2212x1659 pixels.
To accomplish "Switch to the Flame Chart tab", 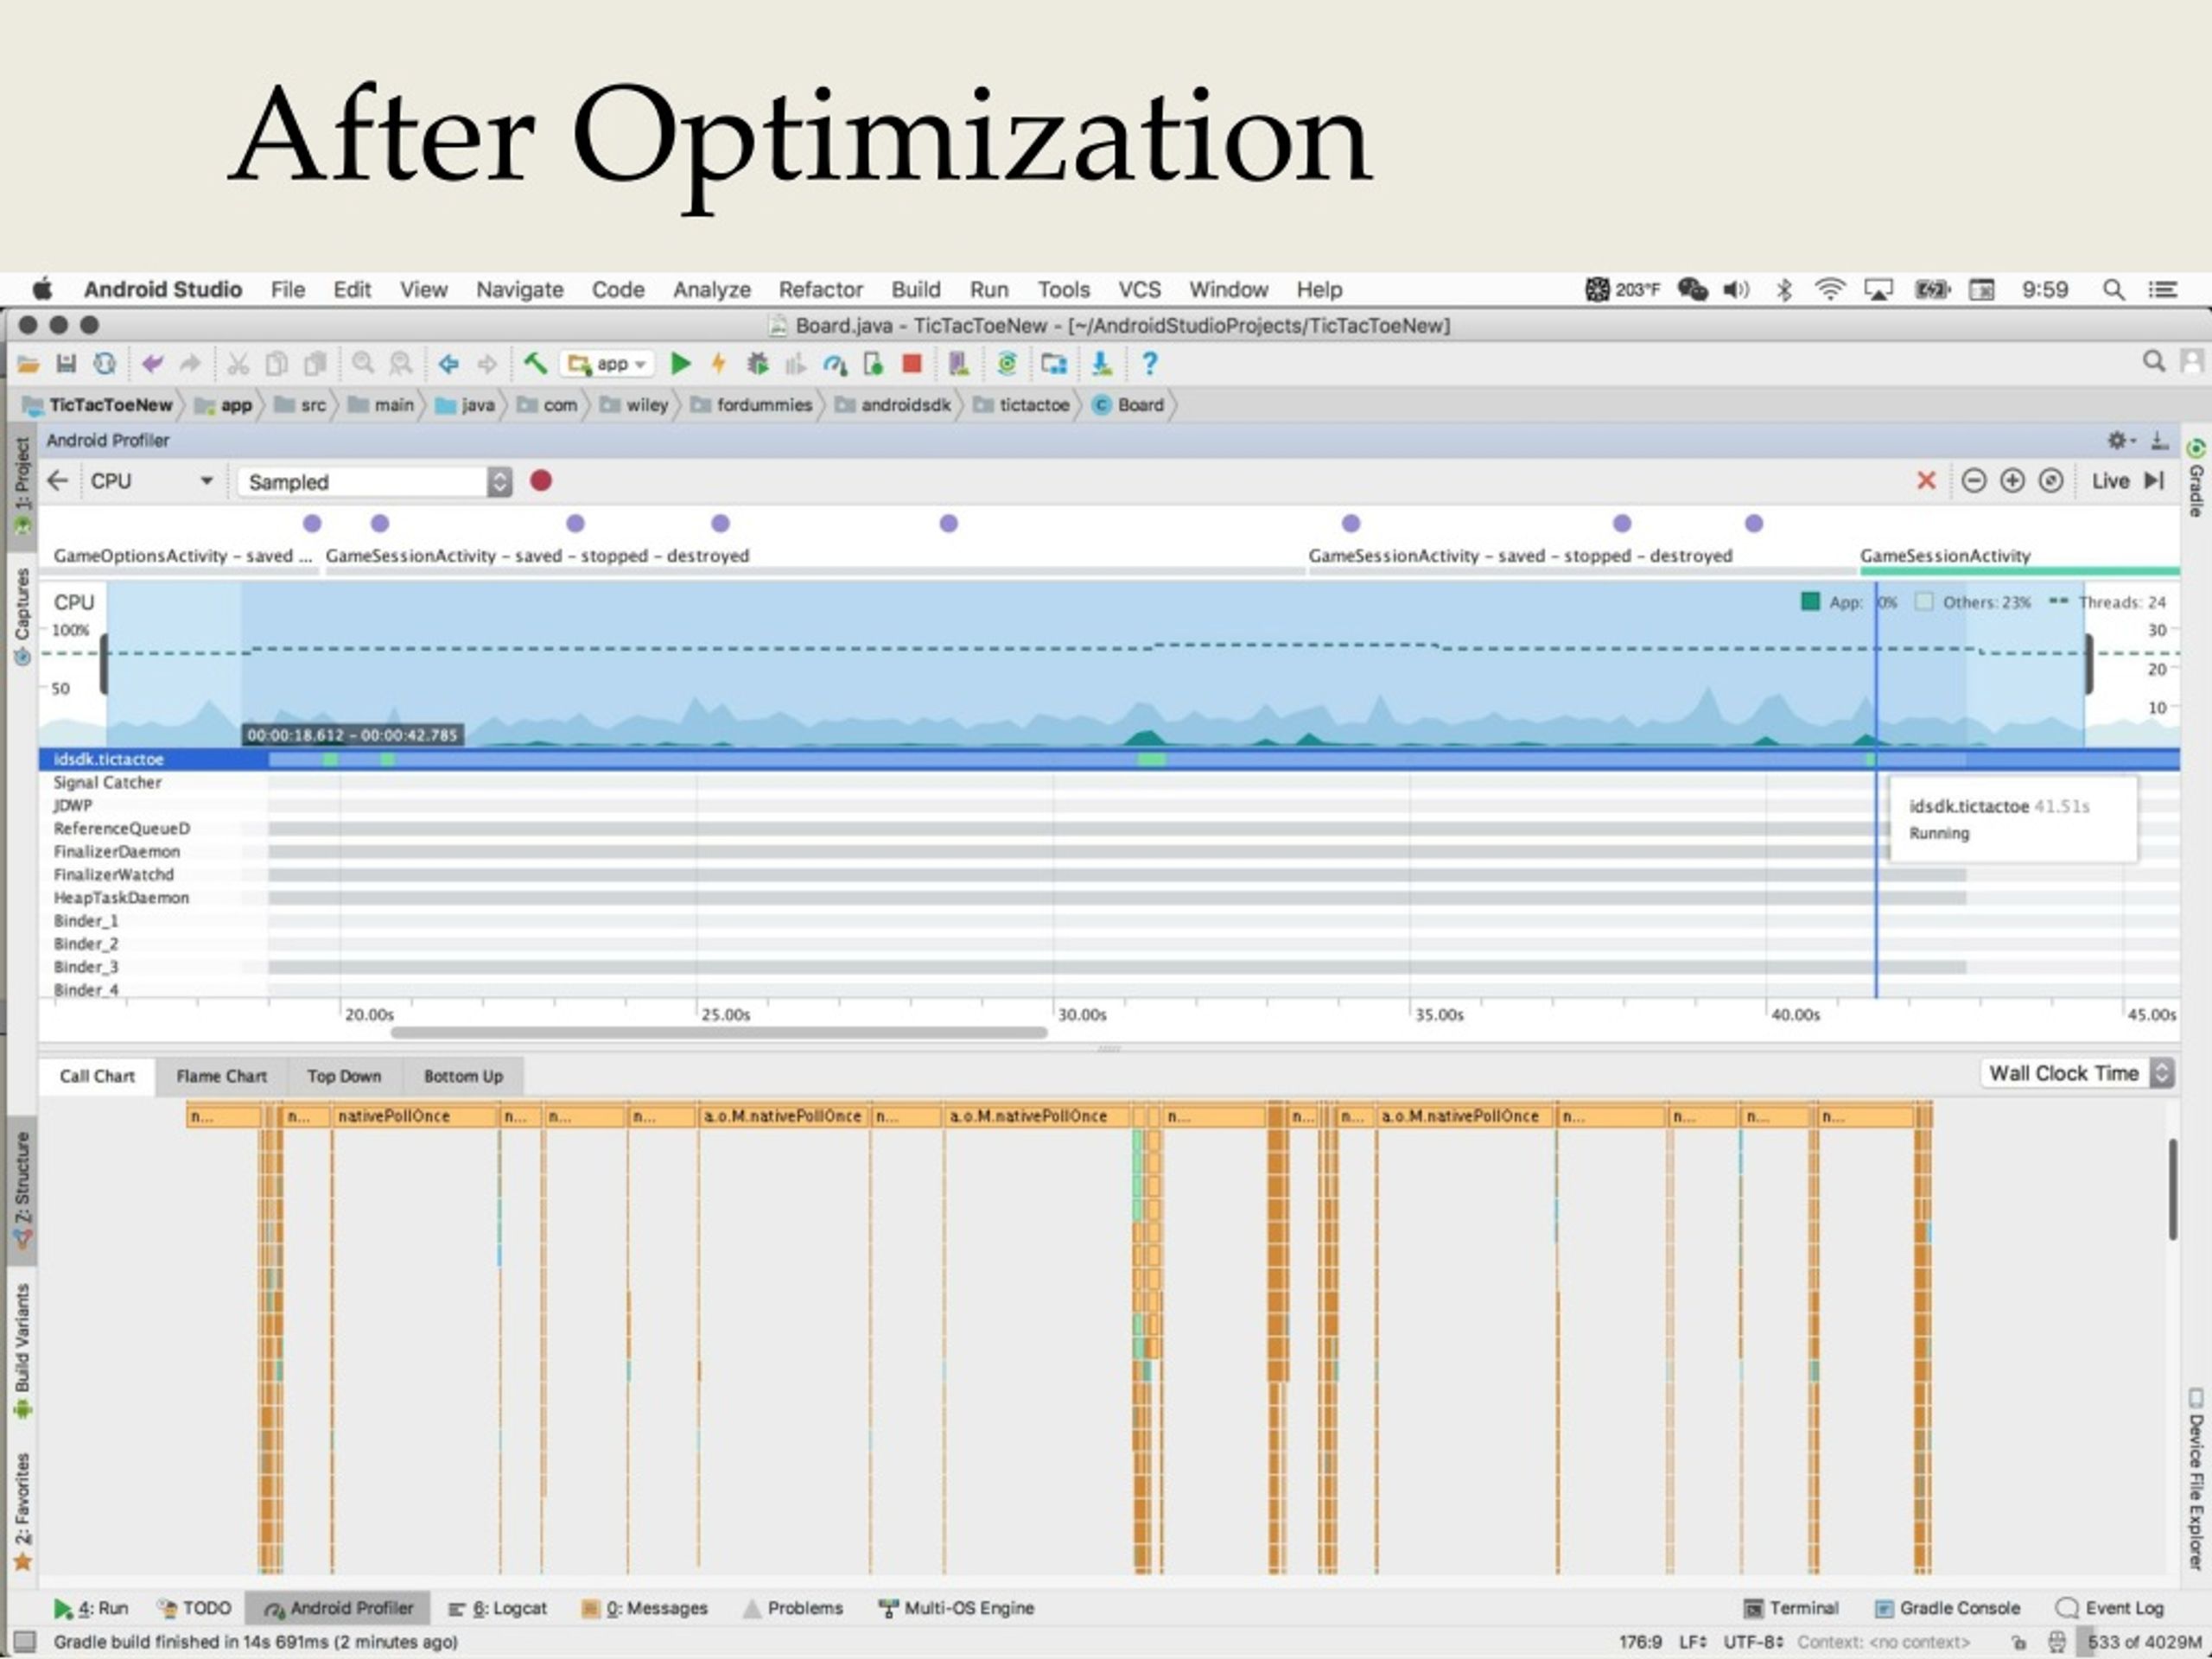I will point(221,1076).
